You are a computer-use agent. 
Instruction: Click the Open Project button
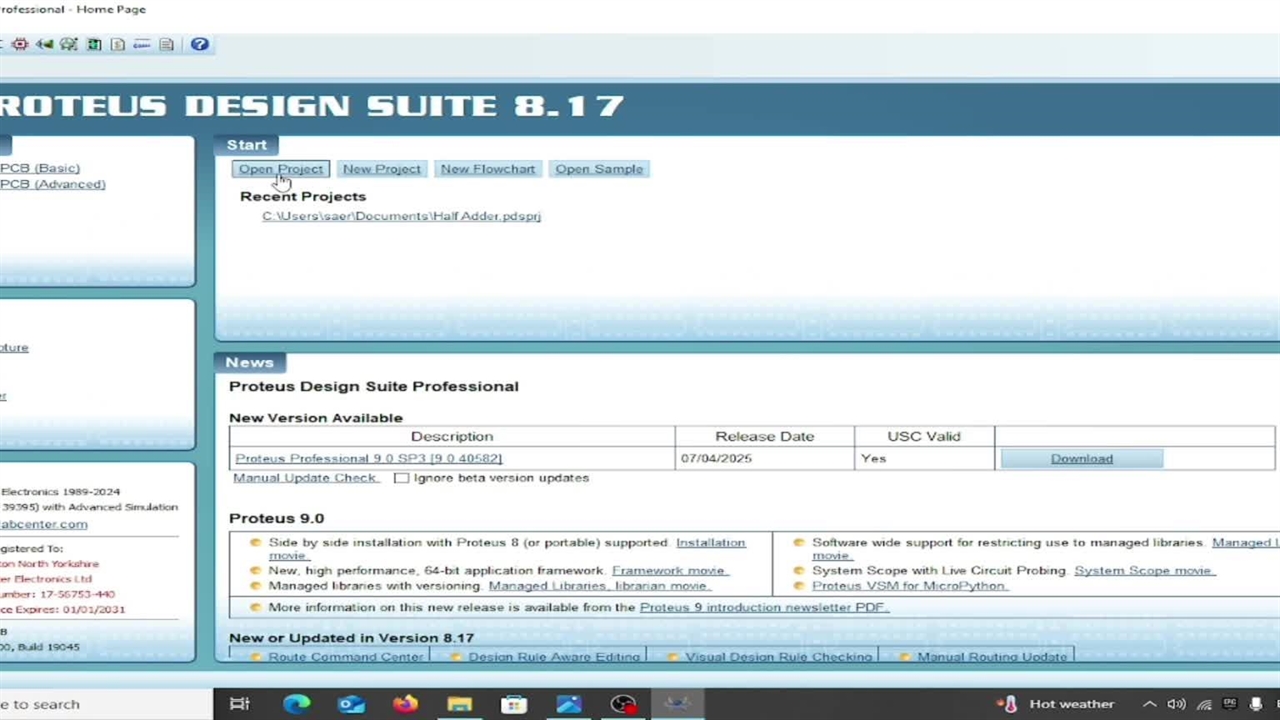tap(280, 169)
